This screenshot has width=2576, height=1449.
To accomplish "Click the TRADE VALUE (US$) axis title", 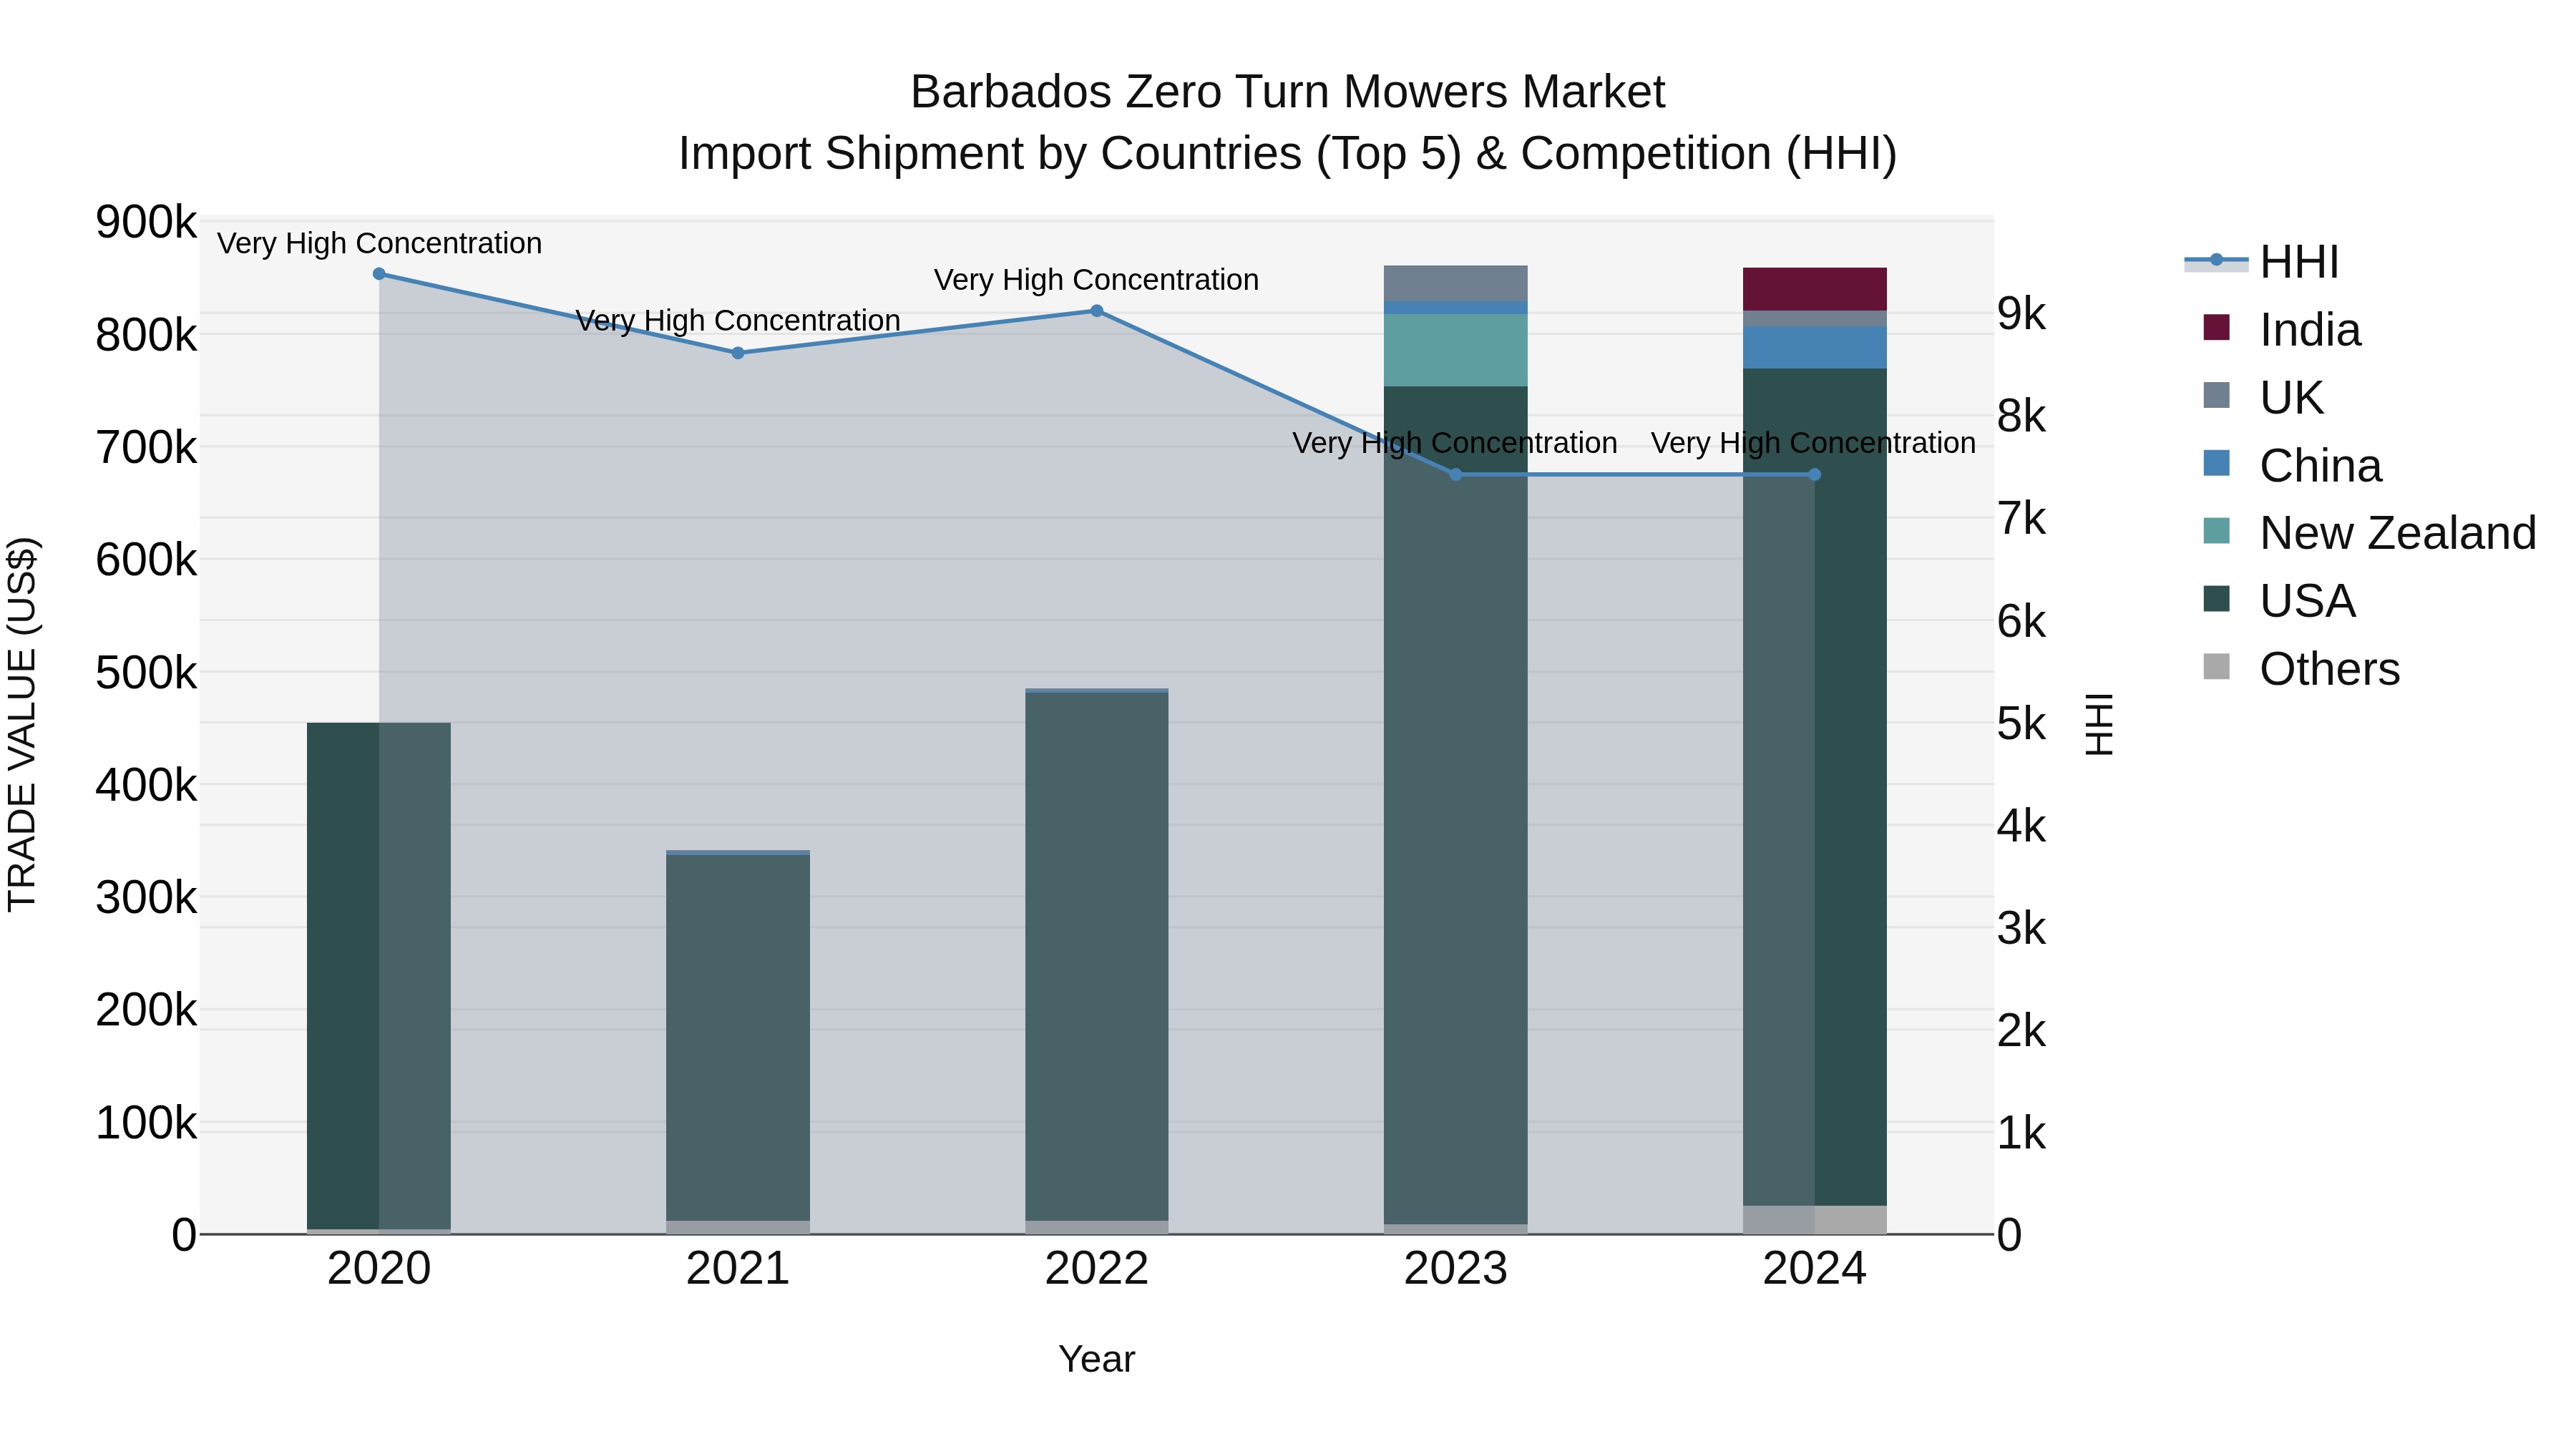I will coord(22,725).
